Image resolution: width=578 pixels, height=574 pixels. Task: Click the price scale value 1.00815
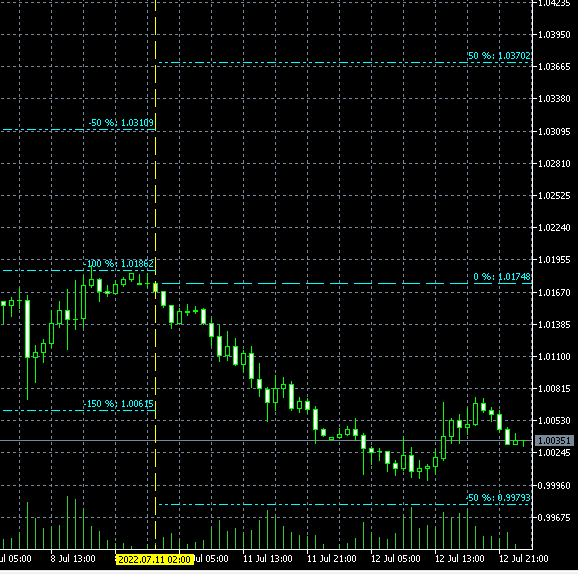[x=554, y=389]
